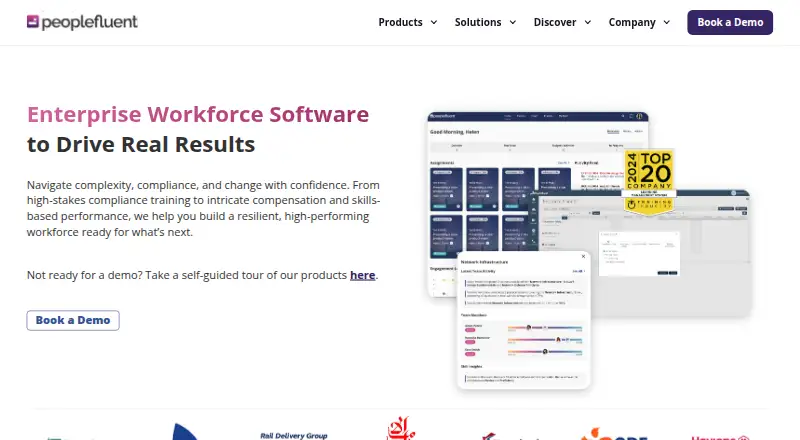Expand the Solutions dropdown chevron
The image size is (800, 440).
pyautogui.click(x=513, y=22)
